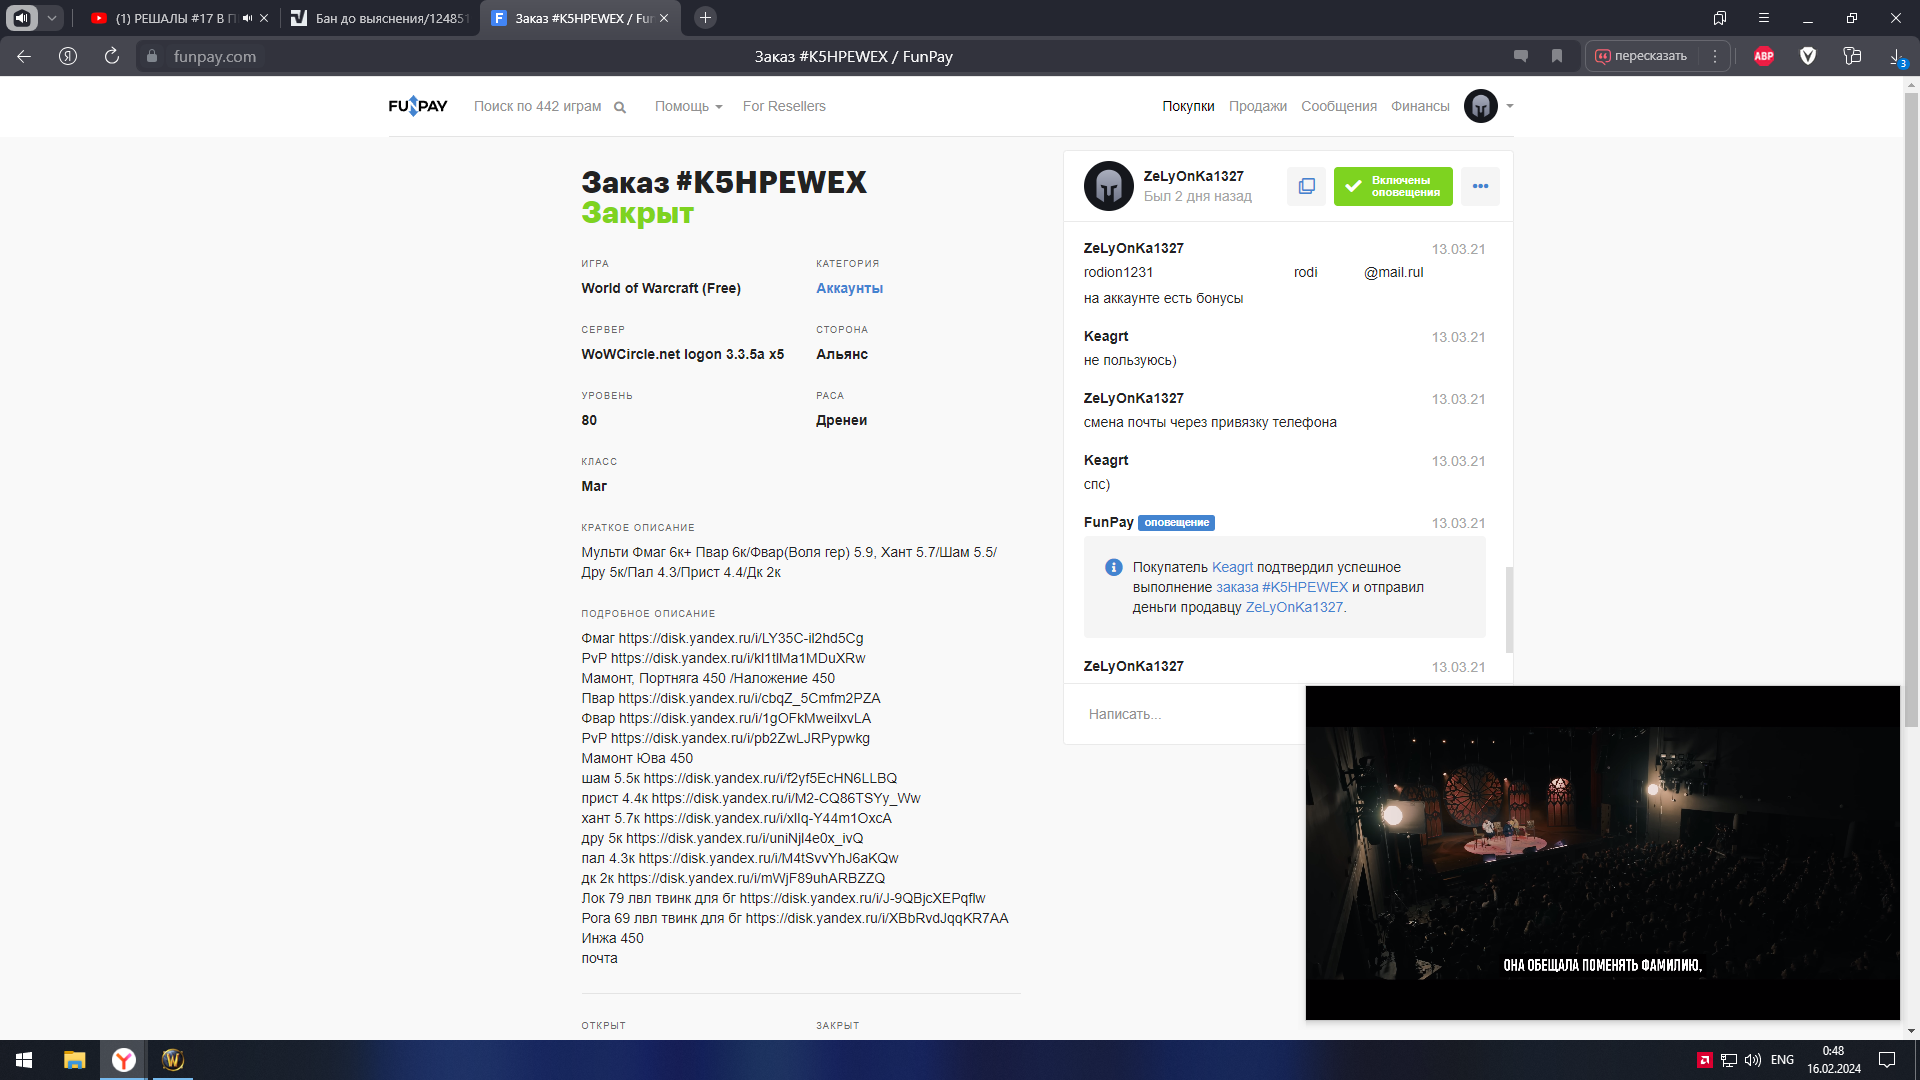The image size is (1920, 1080).
Task: Open File Explorer from the taskbar
Action: pyautogui.click(x=75, y=1060)
